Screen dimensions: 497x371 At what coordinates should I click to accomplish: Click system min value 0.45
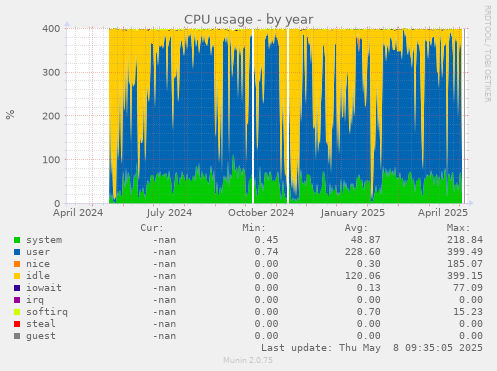266,240
